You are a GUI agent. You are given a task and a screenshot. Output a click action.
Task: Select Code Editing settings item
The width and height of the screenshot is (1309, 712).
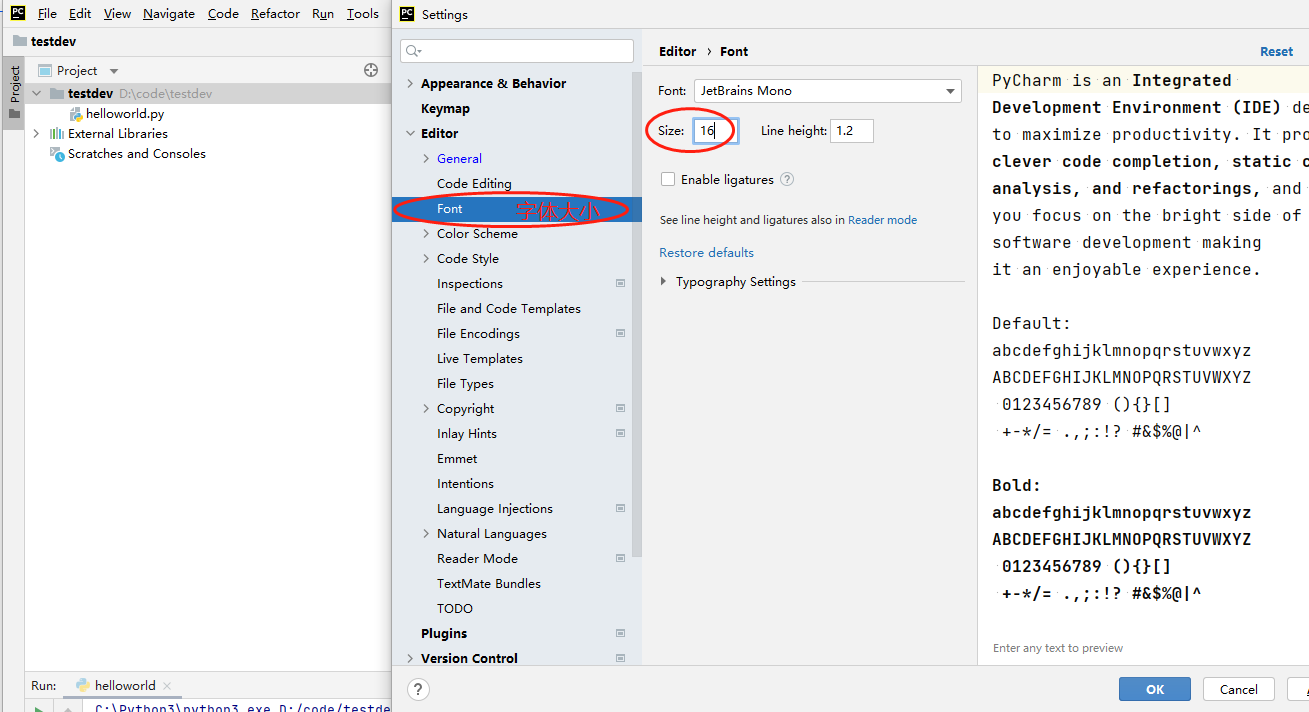click(x=474, y=184)
